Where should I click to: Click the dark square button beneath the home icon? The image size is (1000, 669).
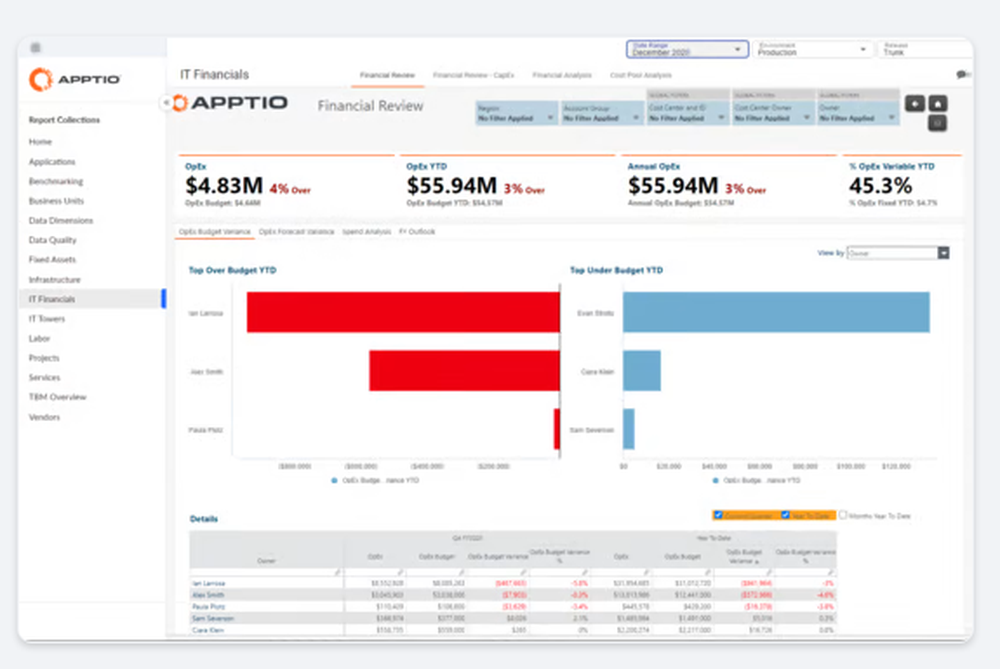point(938,123)
